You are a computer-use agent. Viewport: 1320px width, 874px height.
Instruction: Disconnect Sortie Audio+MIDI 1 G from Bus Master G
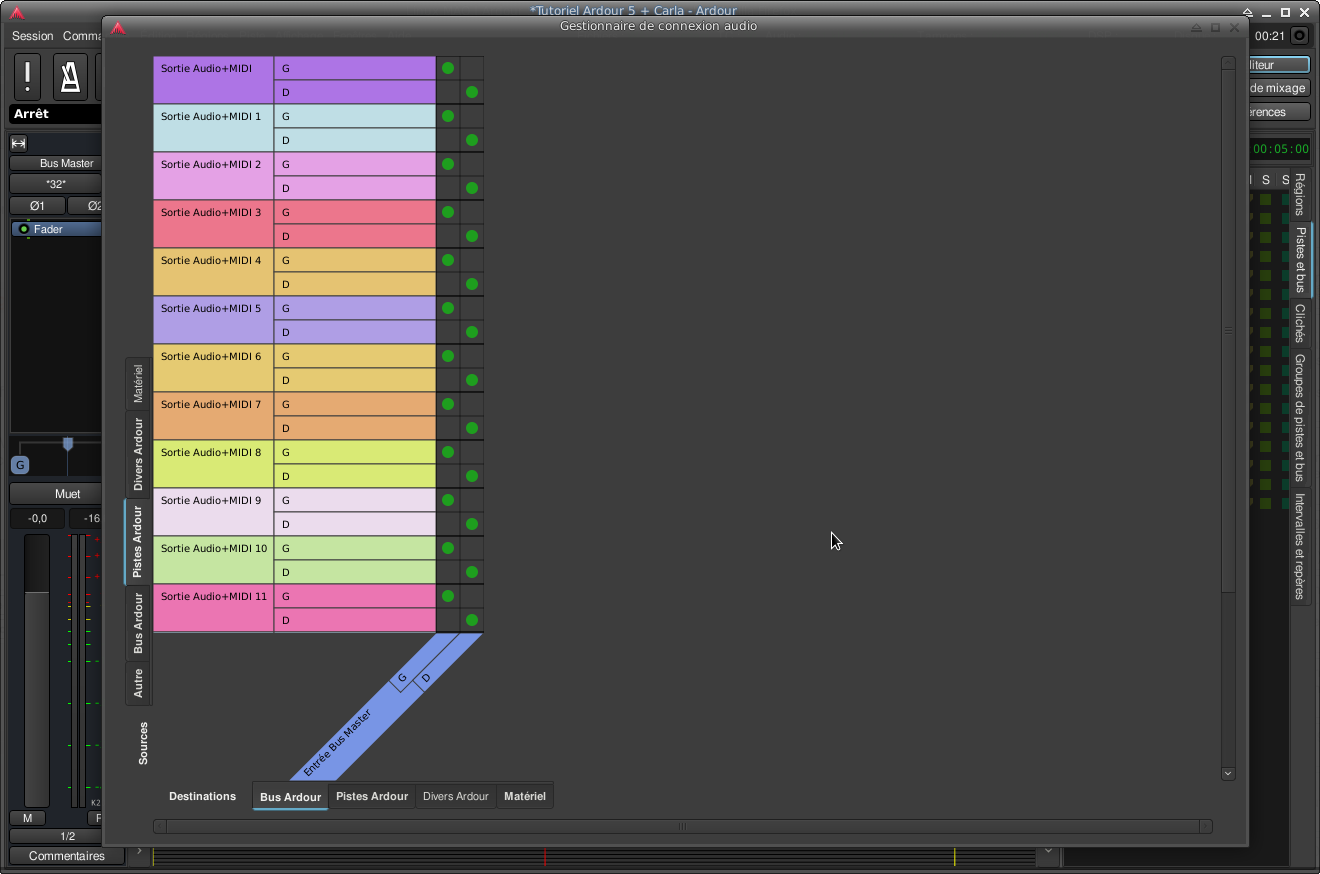(448, 116)
